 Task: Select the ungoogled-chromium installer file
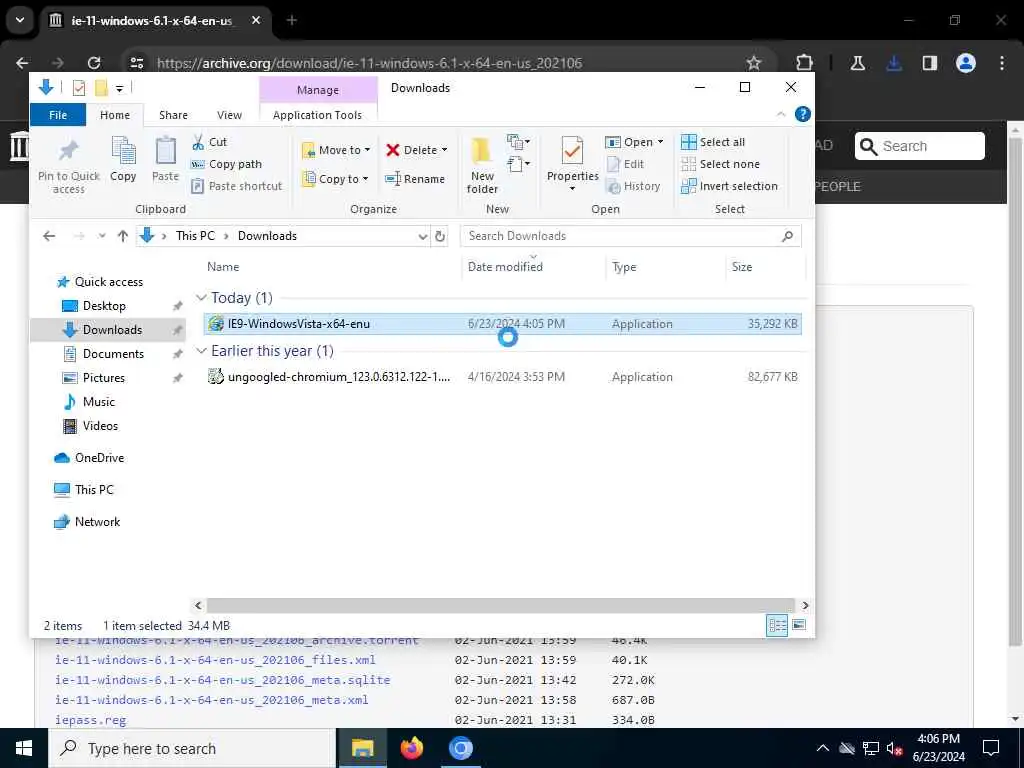coord(503,377)
